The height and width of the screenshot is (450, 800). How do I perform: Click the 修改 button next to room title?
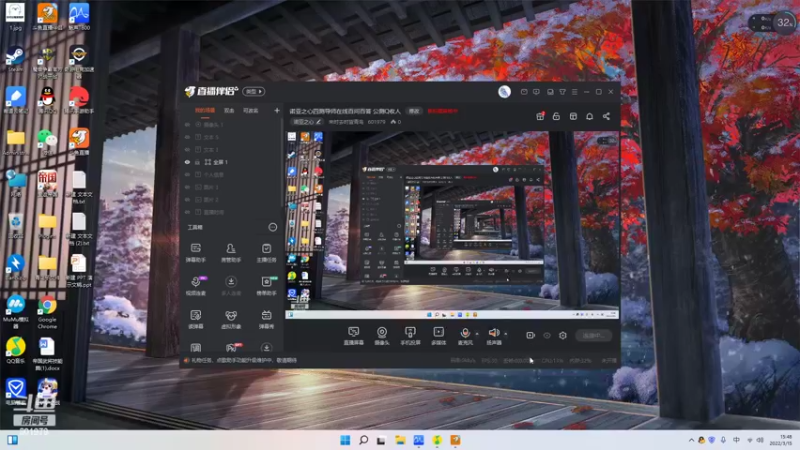tap(414, 111)
